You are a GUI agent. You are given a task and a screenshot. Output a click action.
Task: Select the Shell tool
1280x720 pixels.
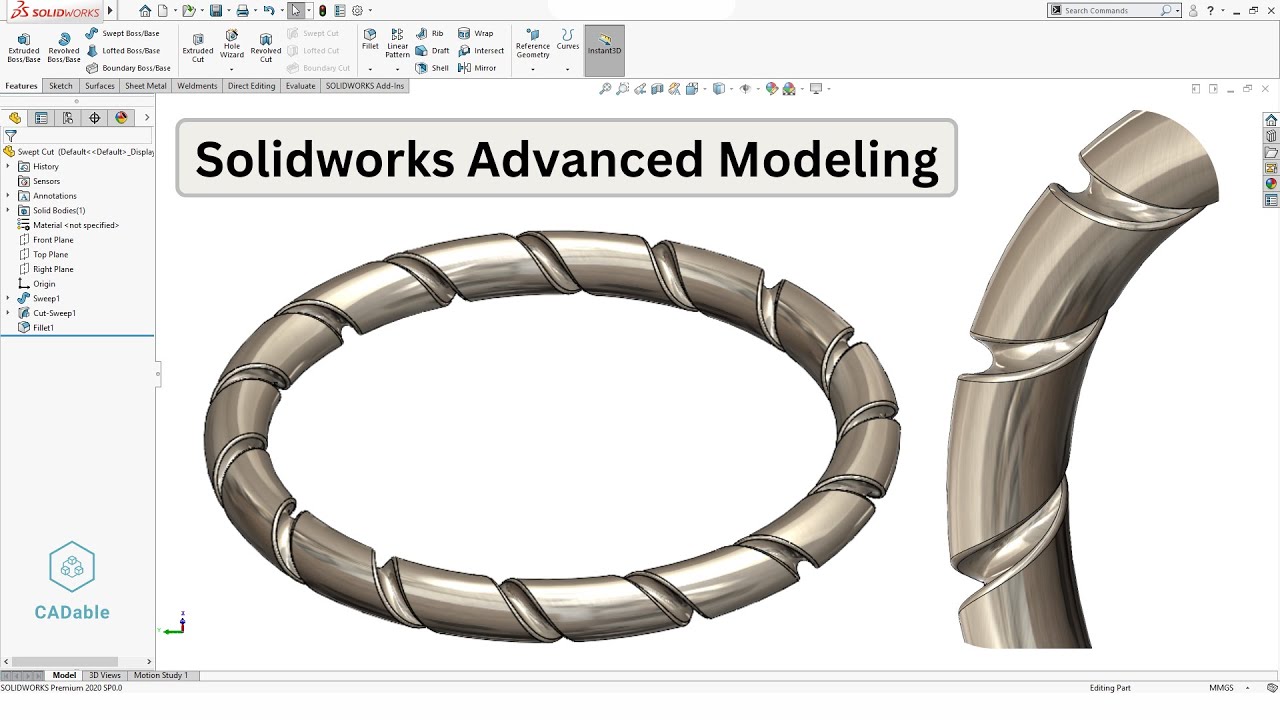[x=432, y=68]
